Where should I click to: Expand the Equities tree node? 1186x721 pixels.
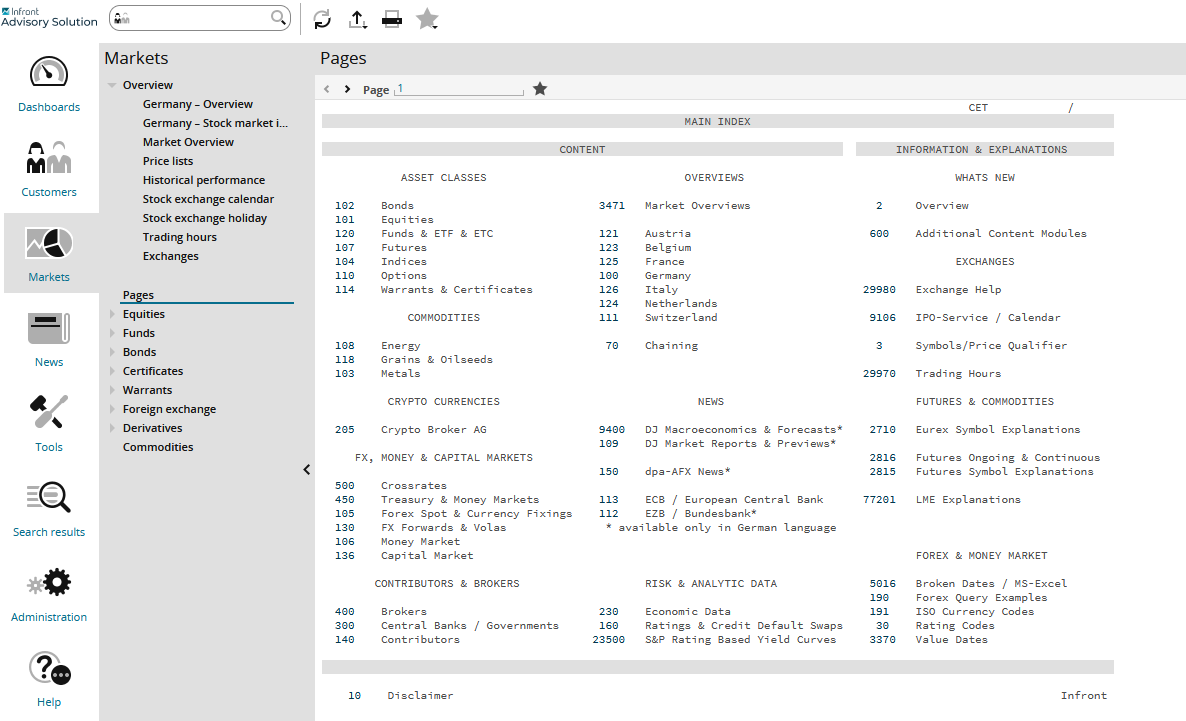(112, 314)
